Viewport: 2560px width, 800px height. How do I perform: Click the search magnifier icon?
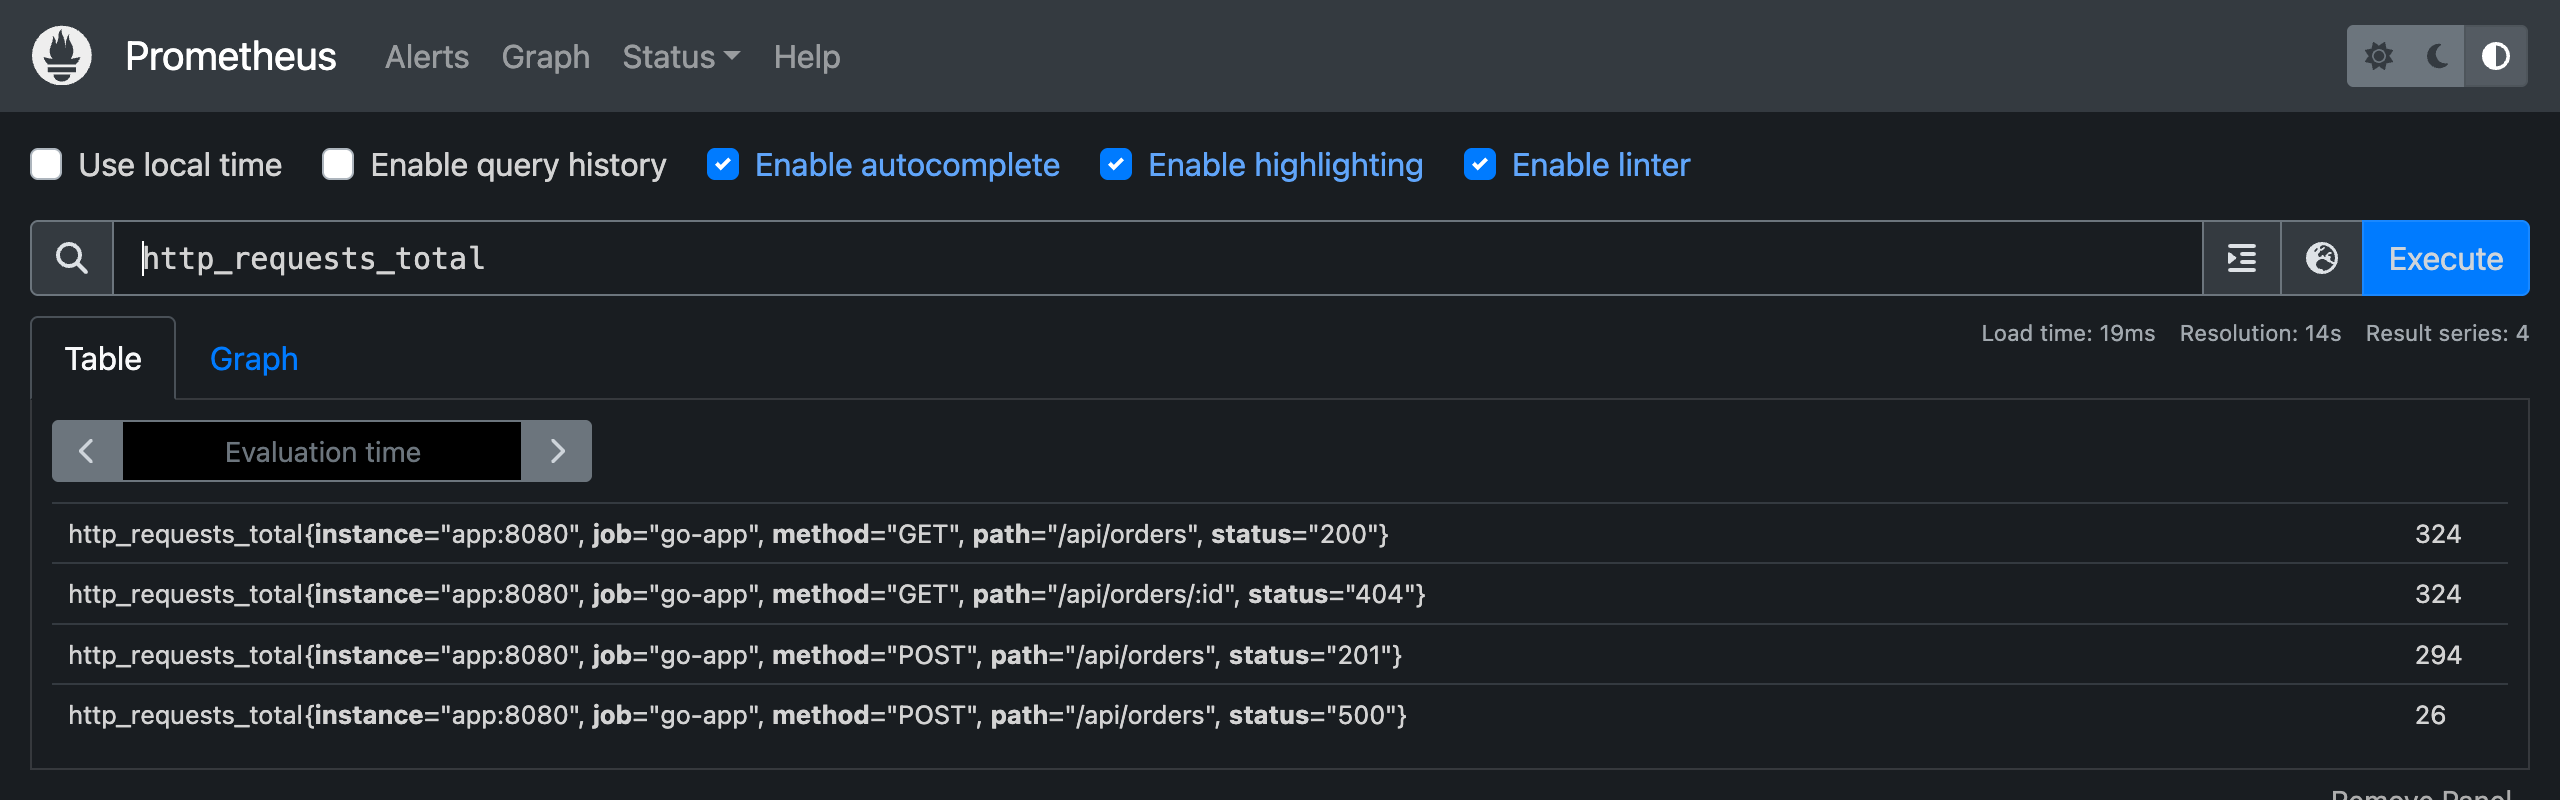pyautogui.click(x=72, y=258)
